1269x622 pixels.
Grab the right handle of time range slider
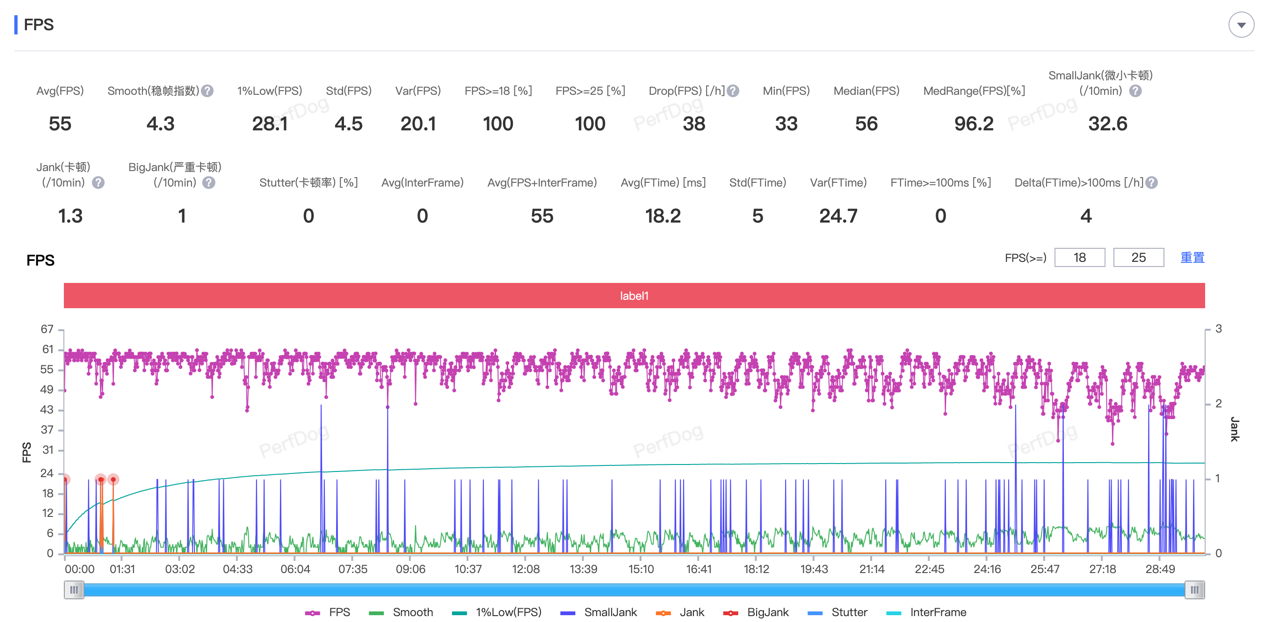(1195, 590)
